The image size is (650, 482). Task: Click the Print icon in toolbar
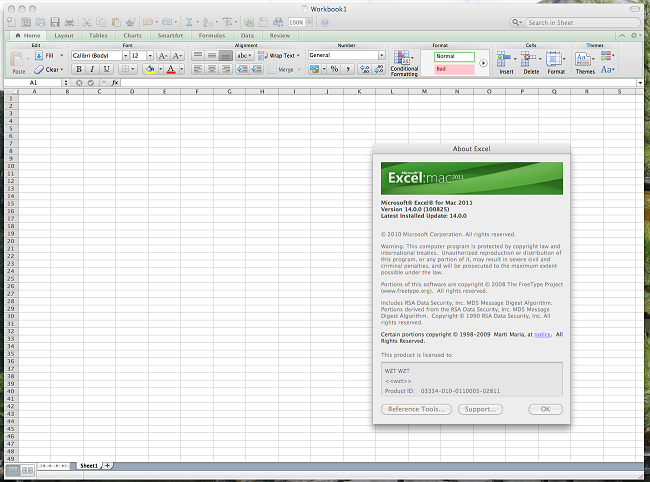(x=69, y=22)
